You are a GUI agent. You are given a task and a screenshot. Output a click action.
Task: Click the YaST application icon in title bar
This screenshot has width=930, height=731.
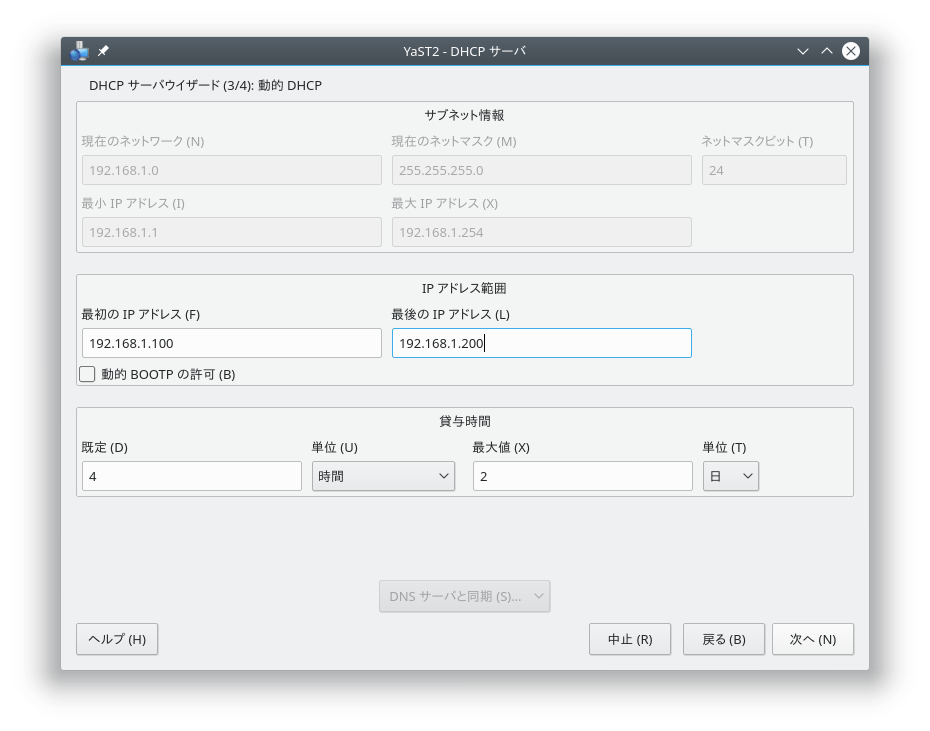pos(80,51)
